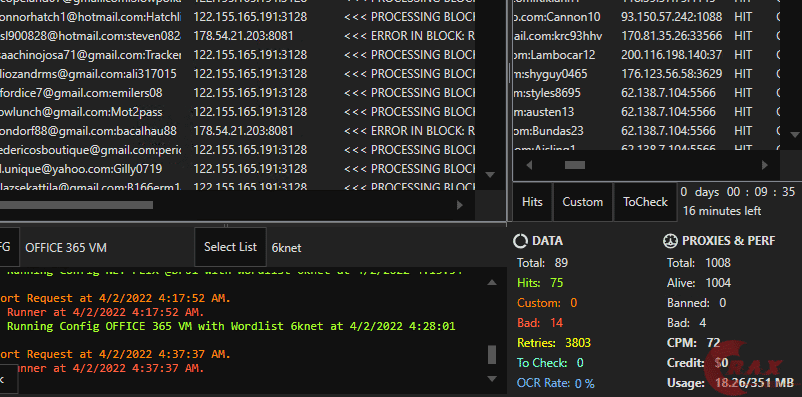Select hit row 93.150.57.242:1088
This screenshot has width=802, height=397.
pyautogui.click(x=647, y=17)
